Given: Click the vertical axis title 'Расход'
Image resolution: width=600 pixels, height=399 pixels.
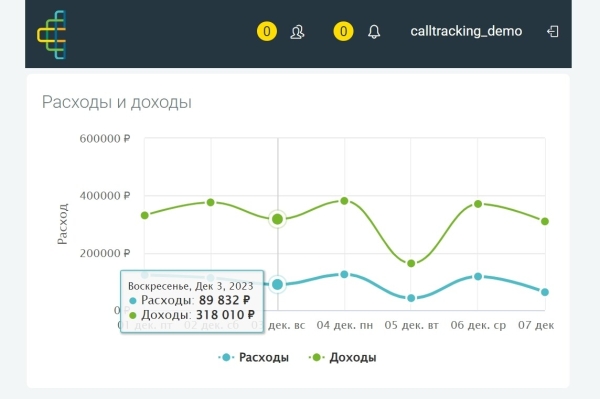Looking at the screenshot, I should [x=62, y=224].
